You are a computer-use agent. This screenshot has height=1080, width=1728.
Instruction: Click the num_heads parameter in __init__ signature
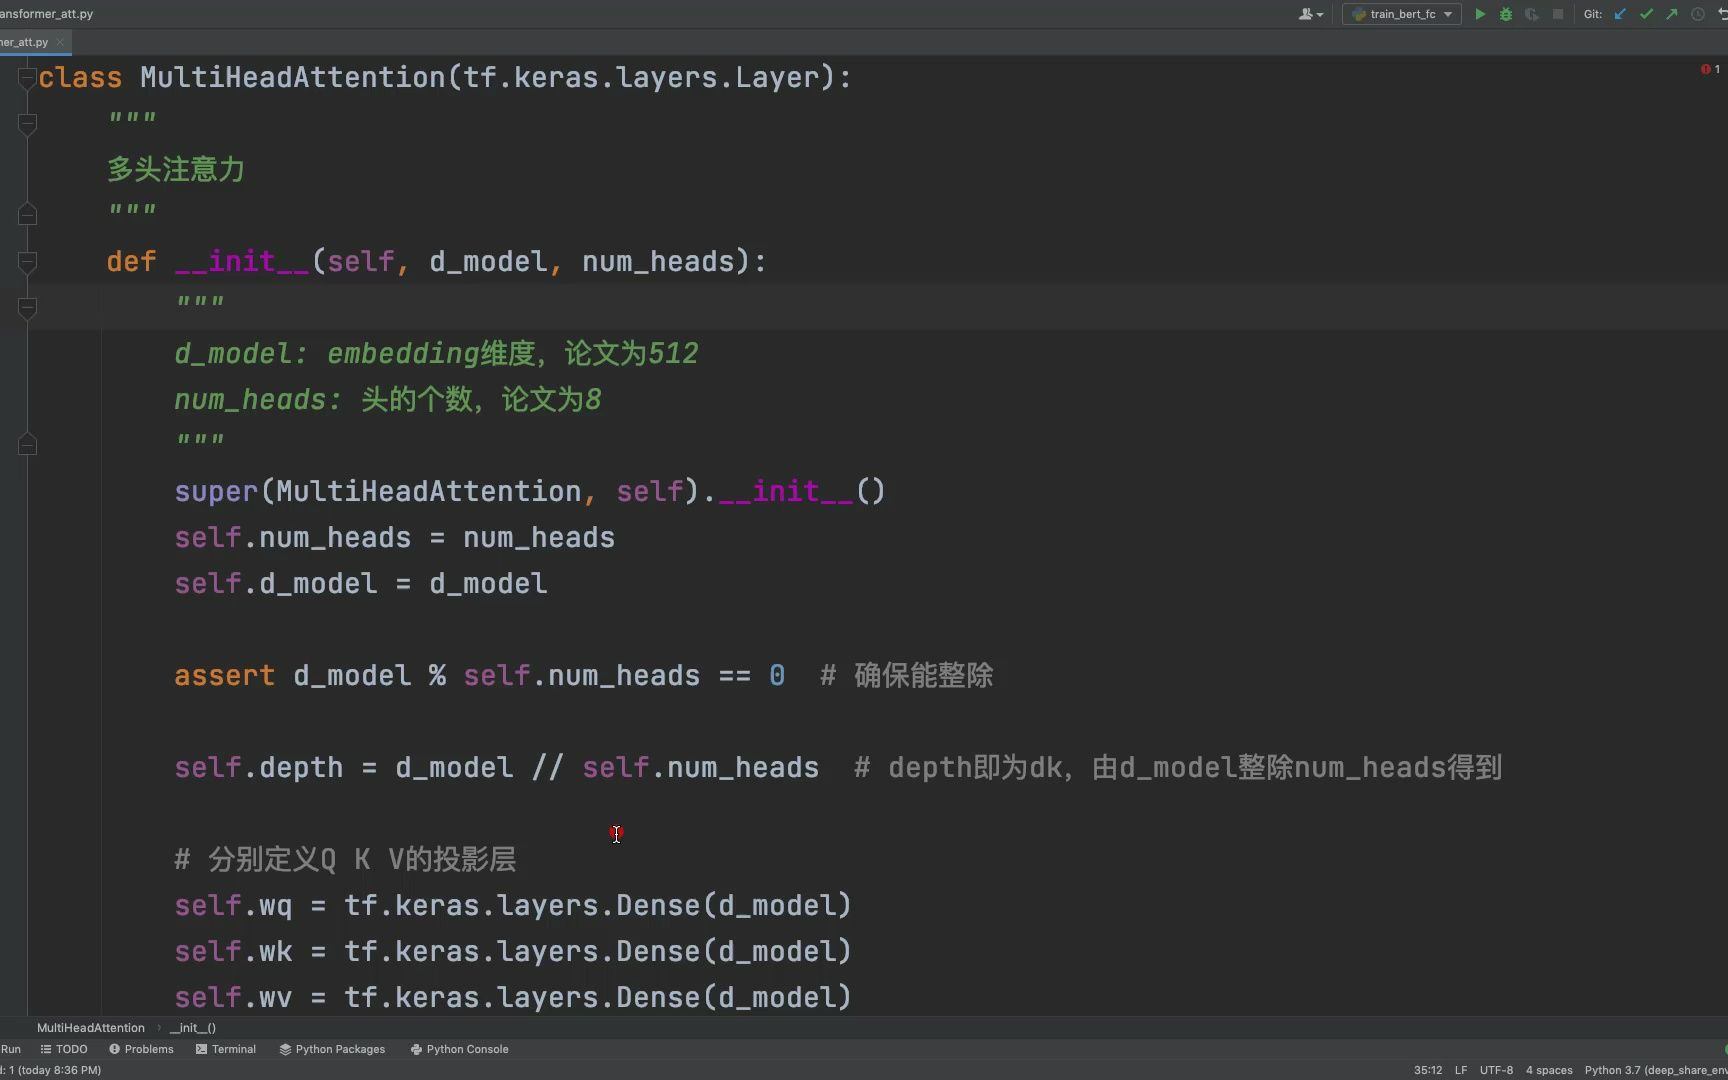658,261
